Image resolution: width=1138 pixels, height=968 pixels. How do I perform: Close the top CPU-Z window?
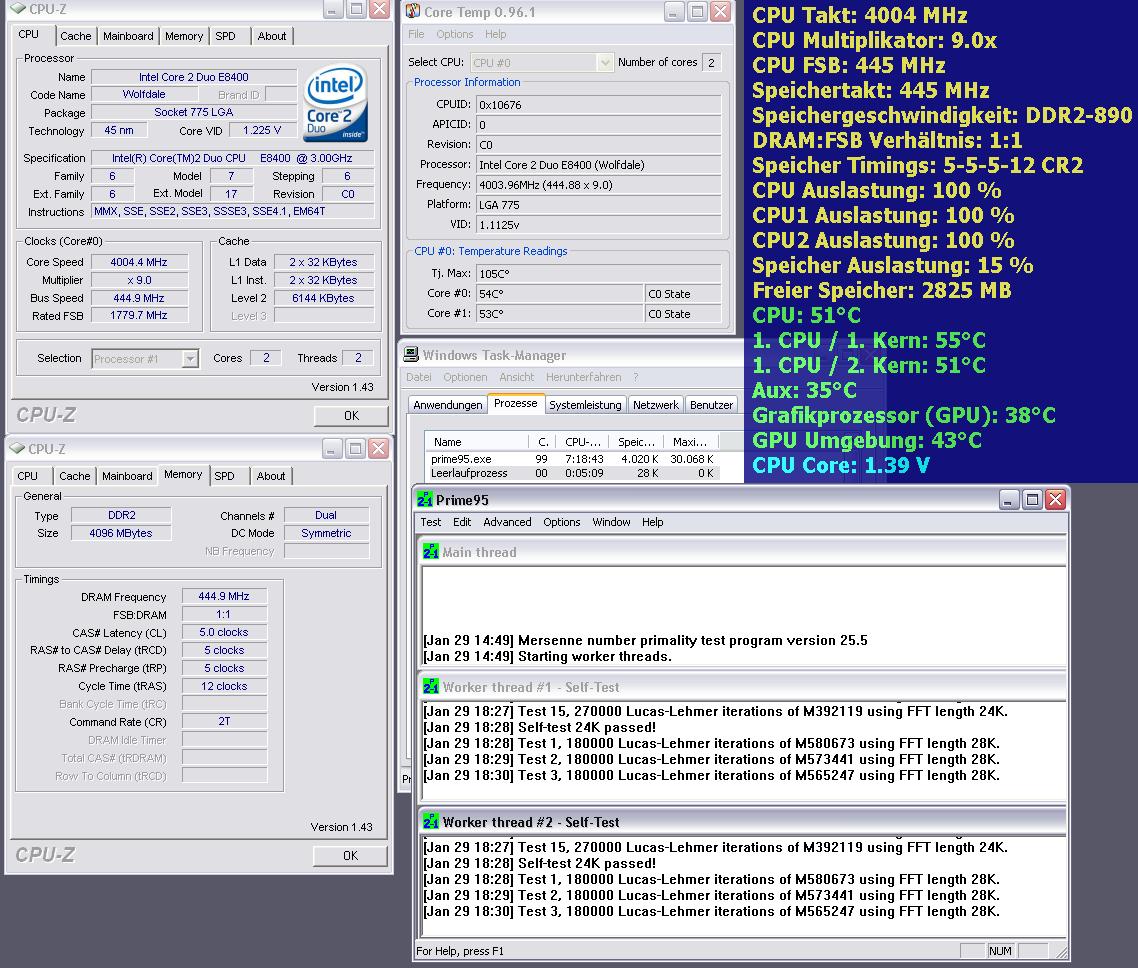pyautogui.click(x=379, y=9)
